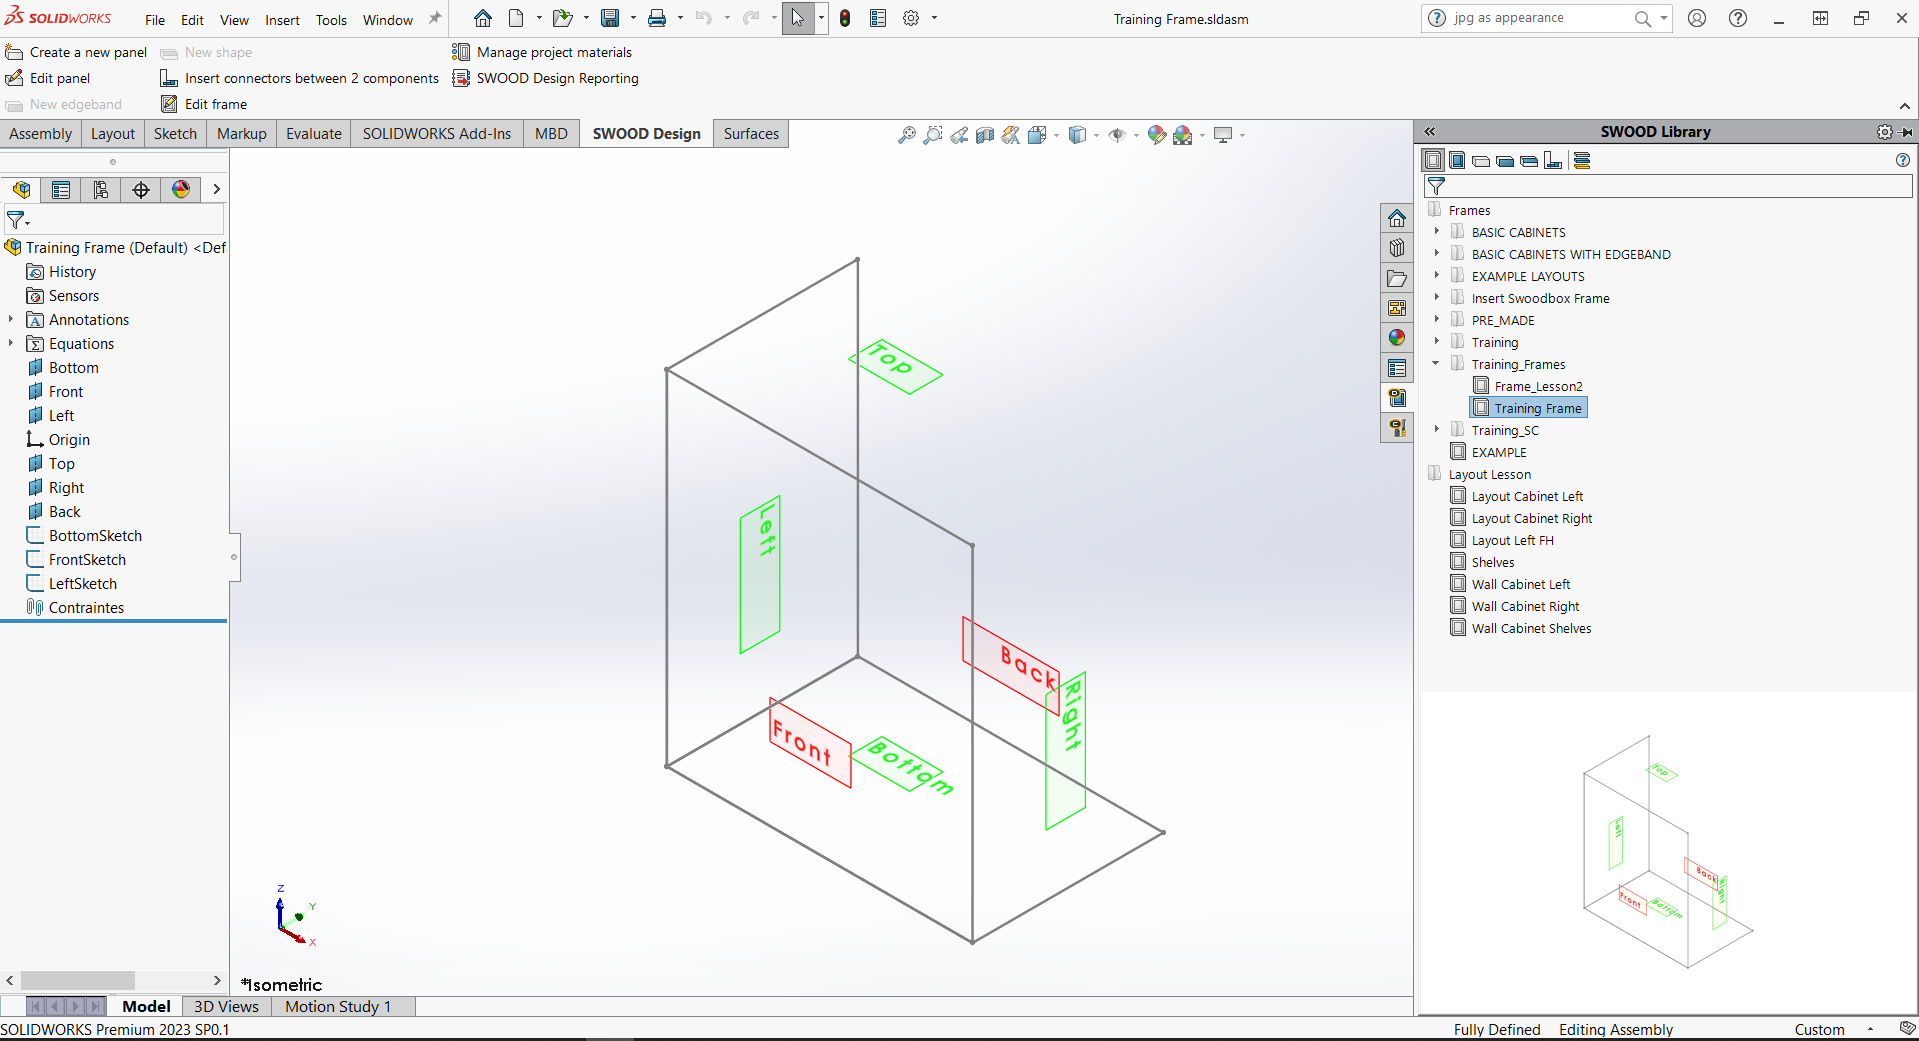The image size is (1919, 1041).
Task: Click the Home icon in top toolbar
Action: [483, 18]
